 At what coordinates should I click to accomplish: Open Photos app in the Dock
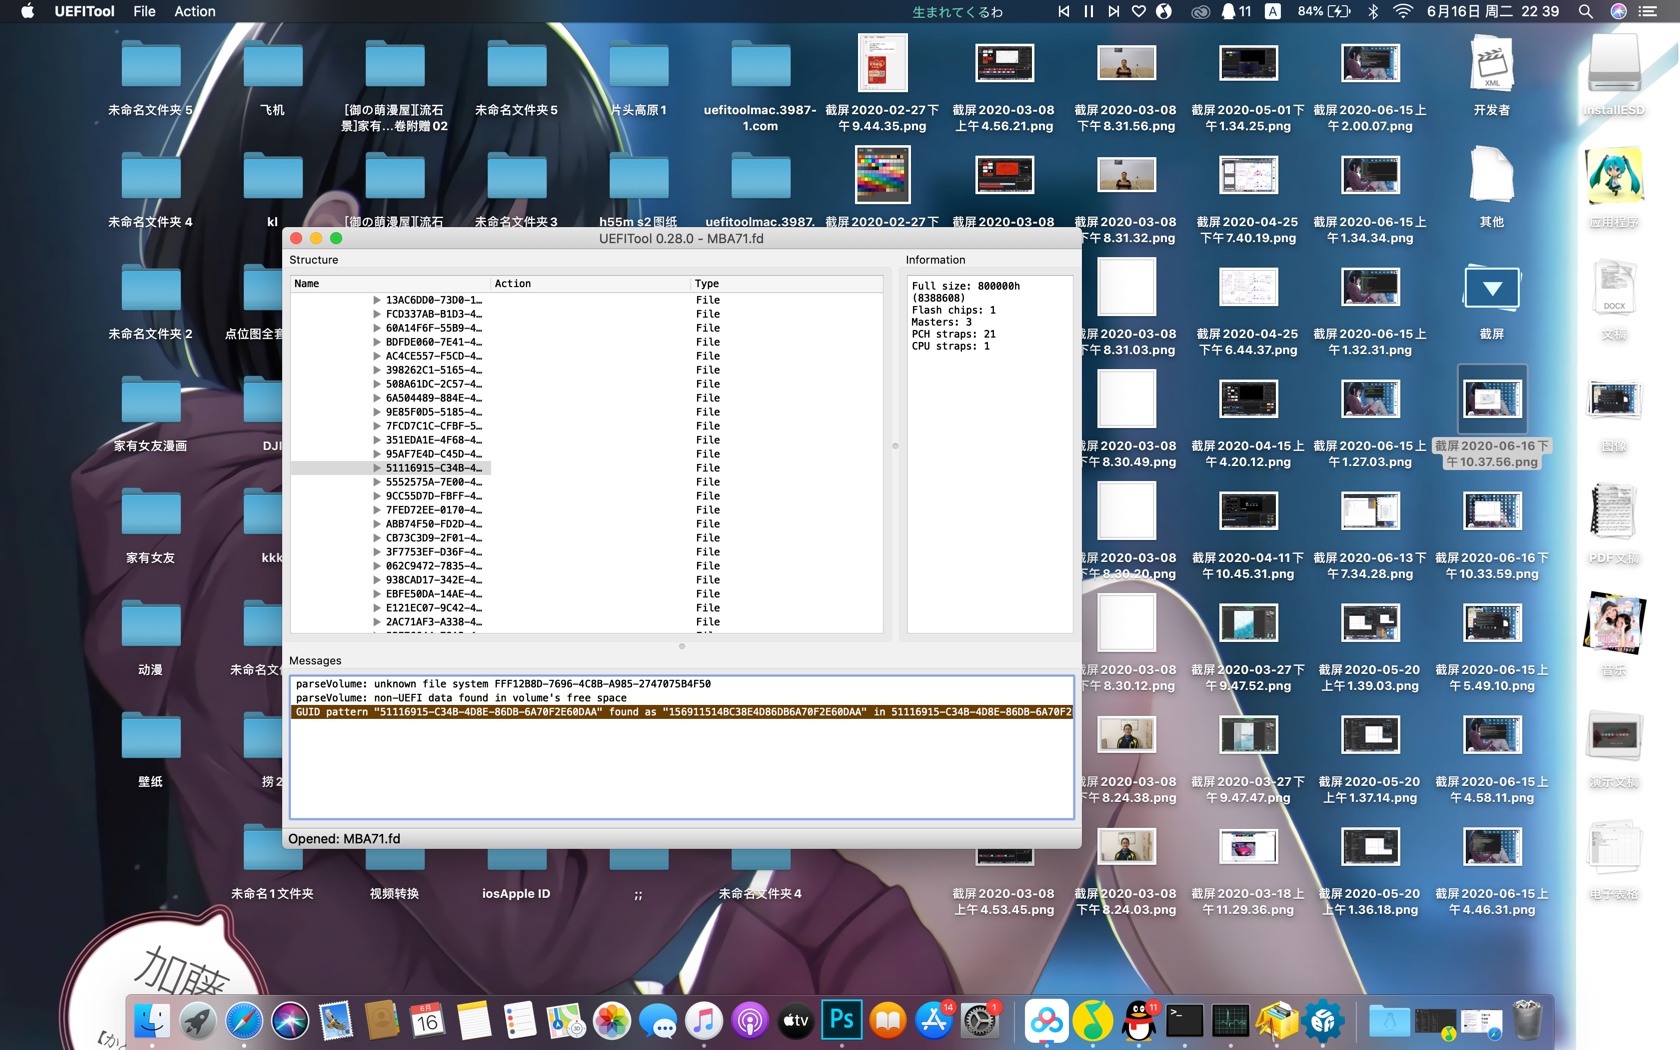point(612,1021)
